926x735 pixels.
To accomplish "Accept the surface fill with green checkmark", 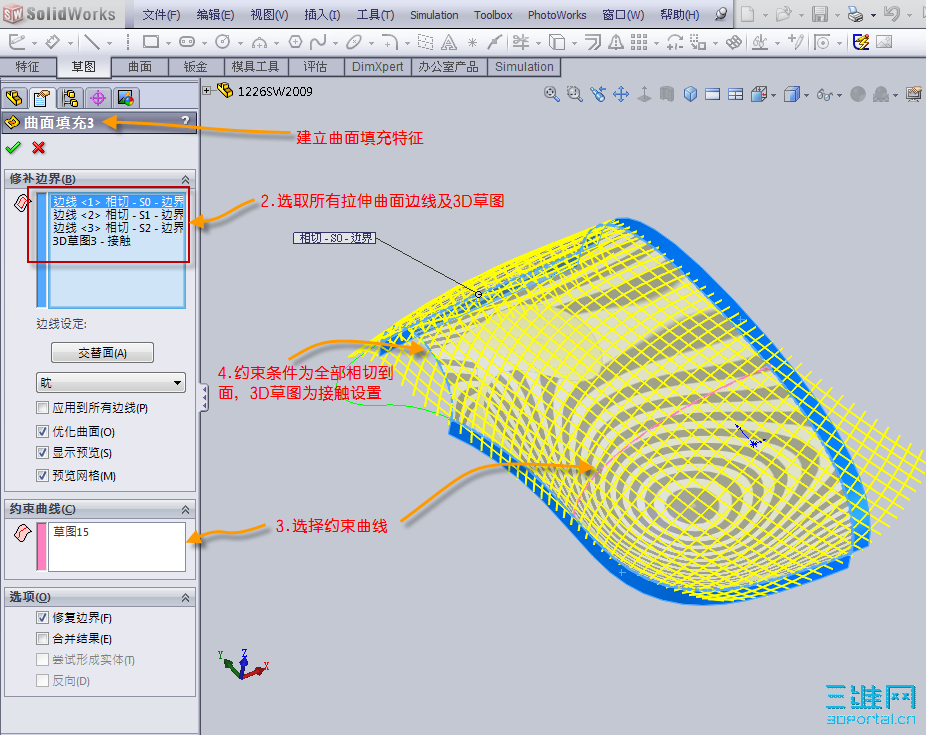I will 13,148.
